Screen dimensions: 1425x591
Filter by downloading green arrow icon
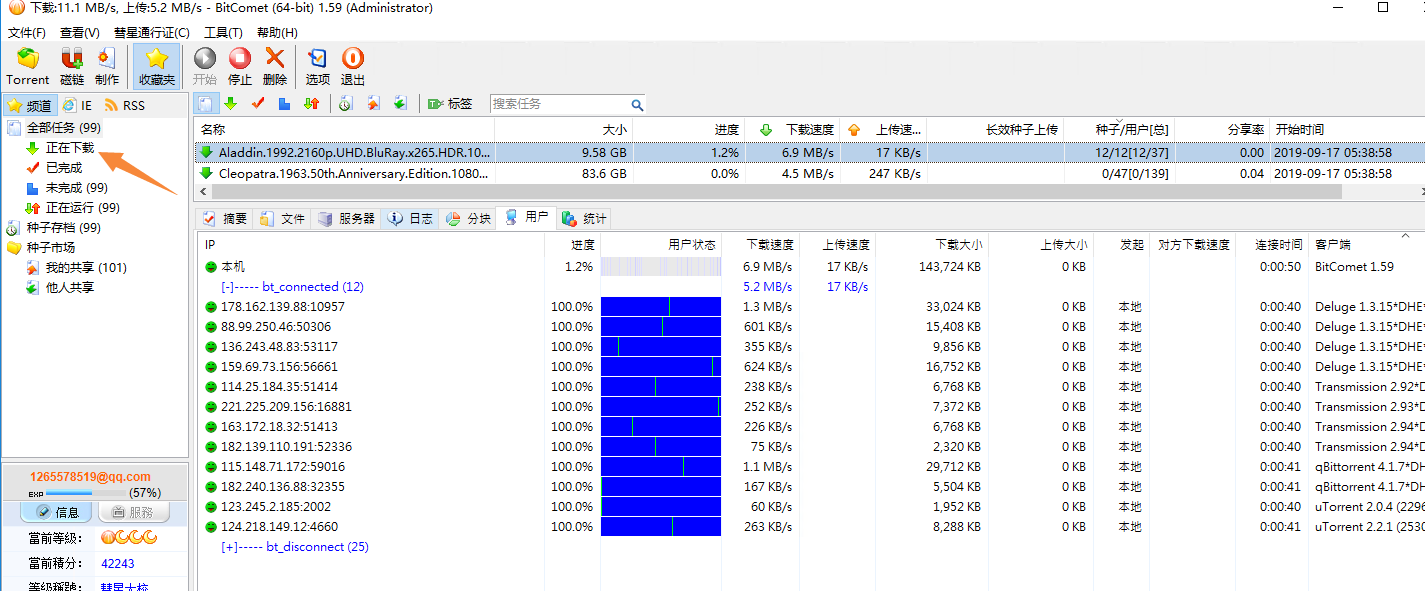[231, 104]
